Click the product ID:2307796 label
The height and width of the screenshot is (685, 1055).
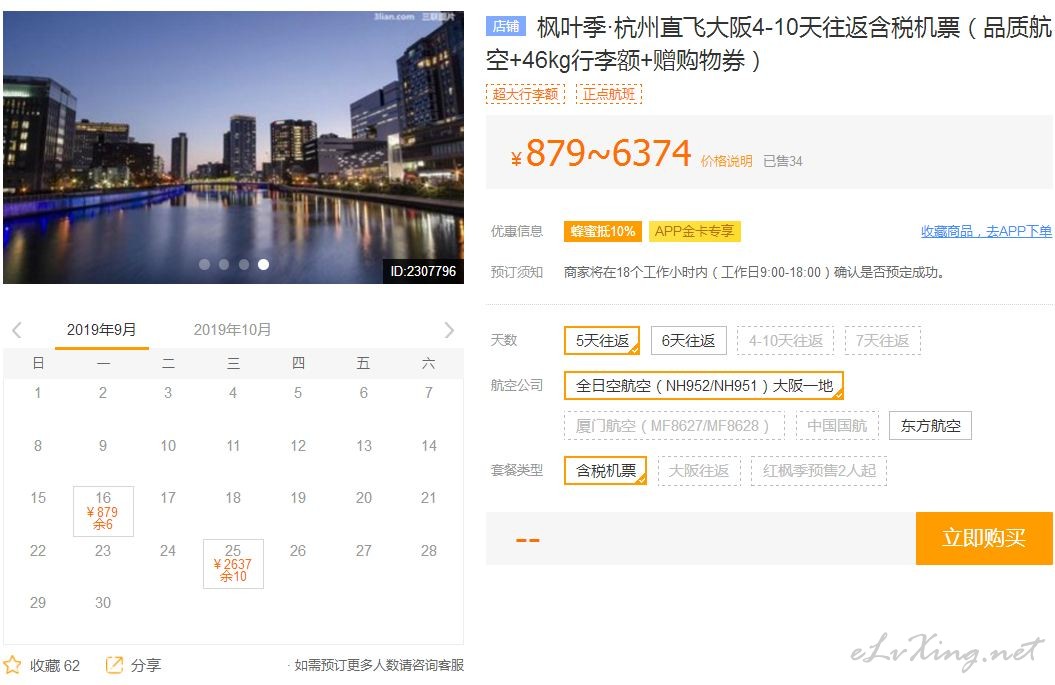point(423,271)
